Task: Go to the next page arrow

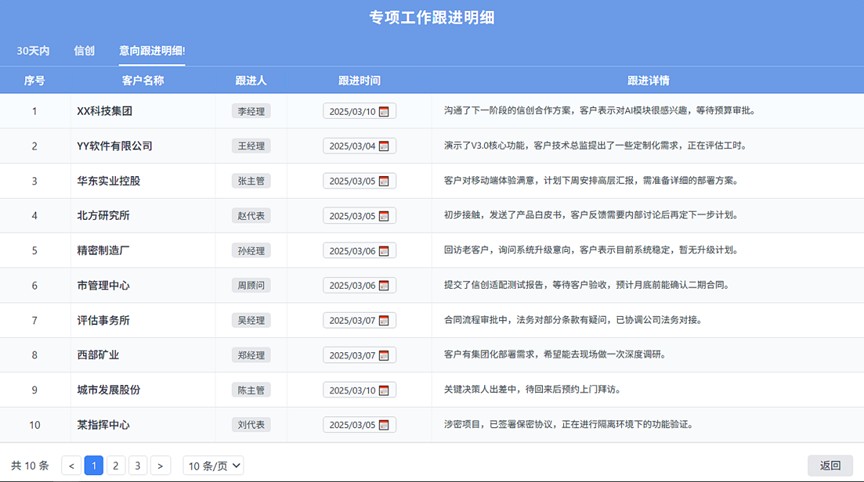Action: pos(160,465)
